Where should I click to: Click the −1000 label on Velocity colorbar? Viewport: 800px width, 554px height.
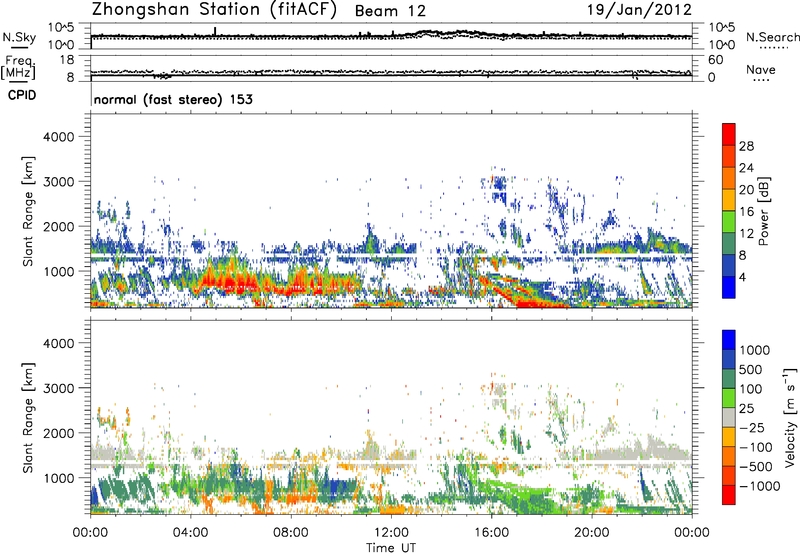pos(760,486)
